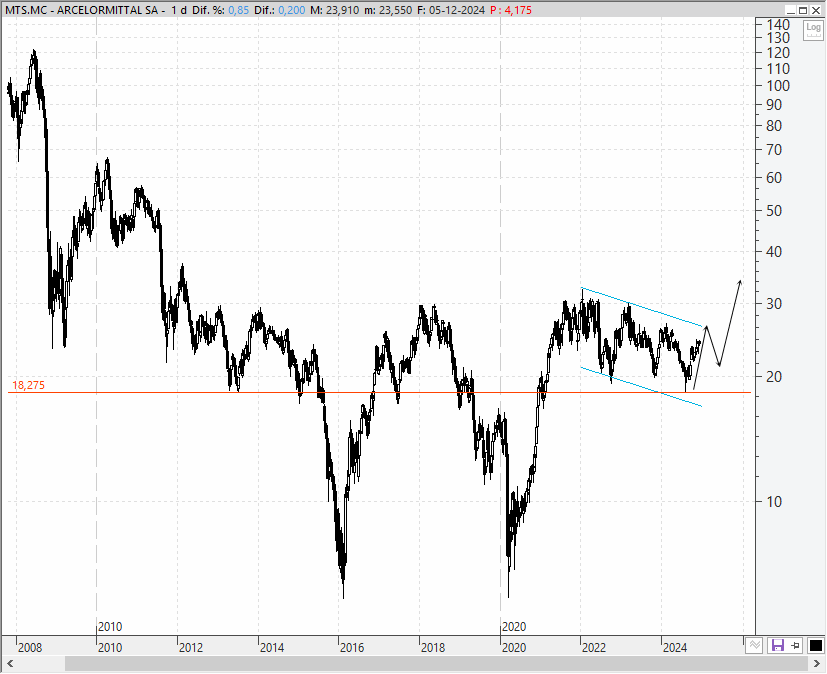The image size is (827, 674).
Task: Click the 2008 time axis label
Action: pyautogui.click(x=30, y=648)
